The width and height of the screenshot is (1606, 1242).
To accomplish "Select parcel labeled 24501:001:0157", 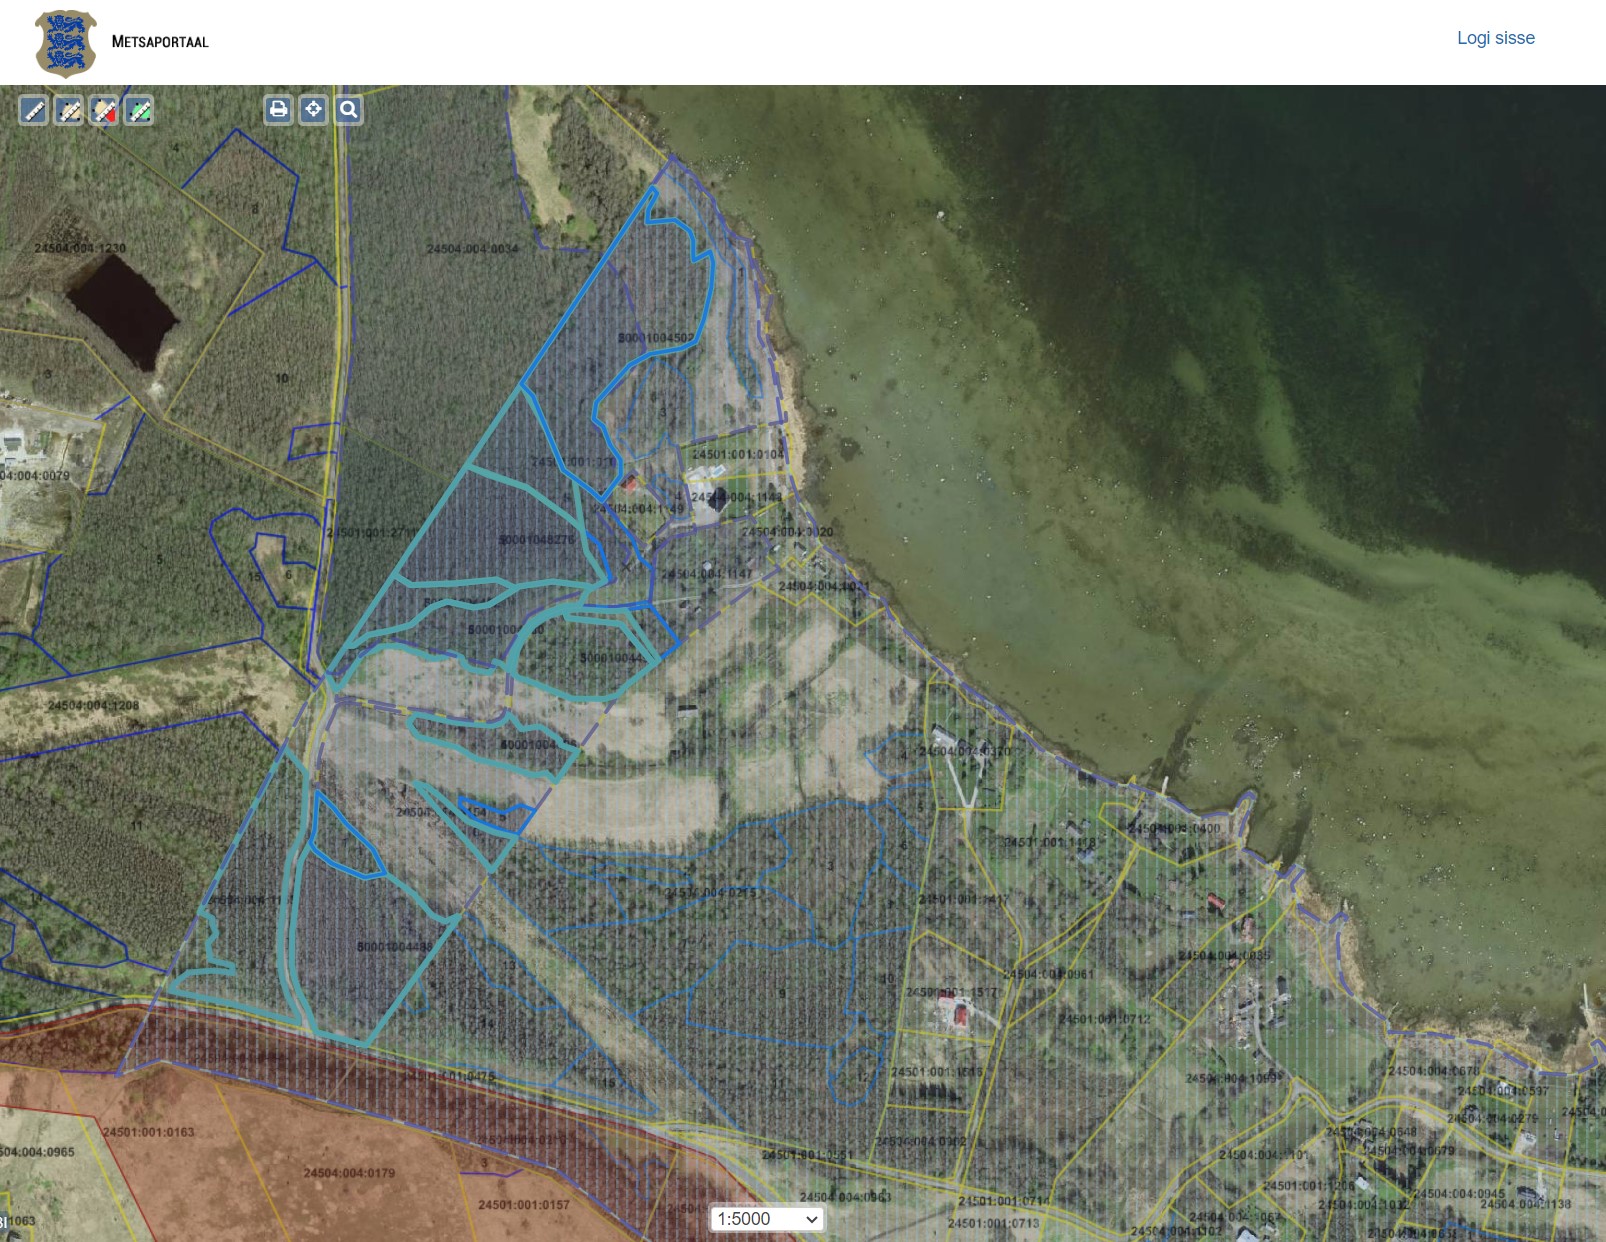I will pos(523,1204).
